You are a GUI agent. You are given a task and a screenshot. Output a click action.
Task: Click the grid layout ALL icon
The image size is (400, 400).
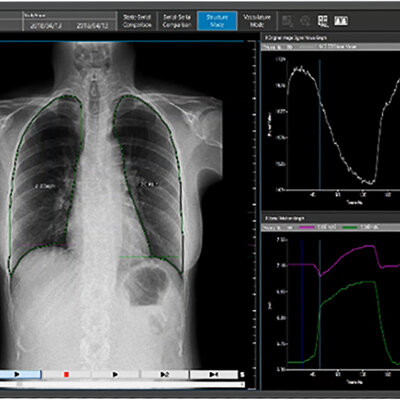click(x=323, y=21)
